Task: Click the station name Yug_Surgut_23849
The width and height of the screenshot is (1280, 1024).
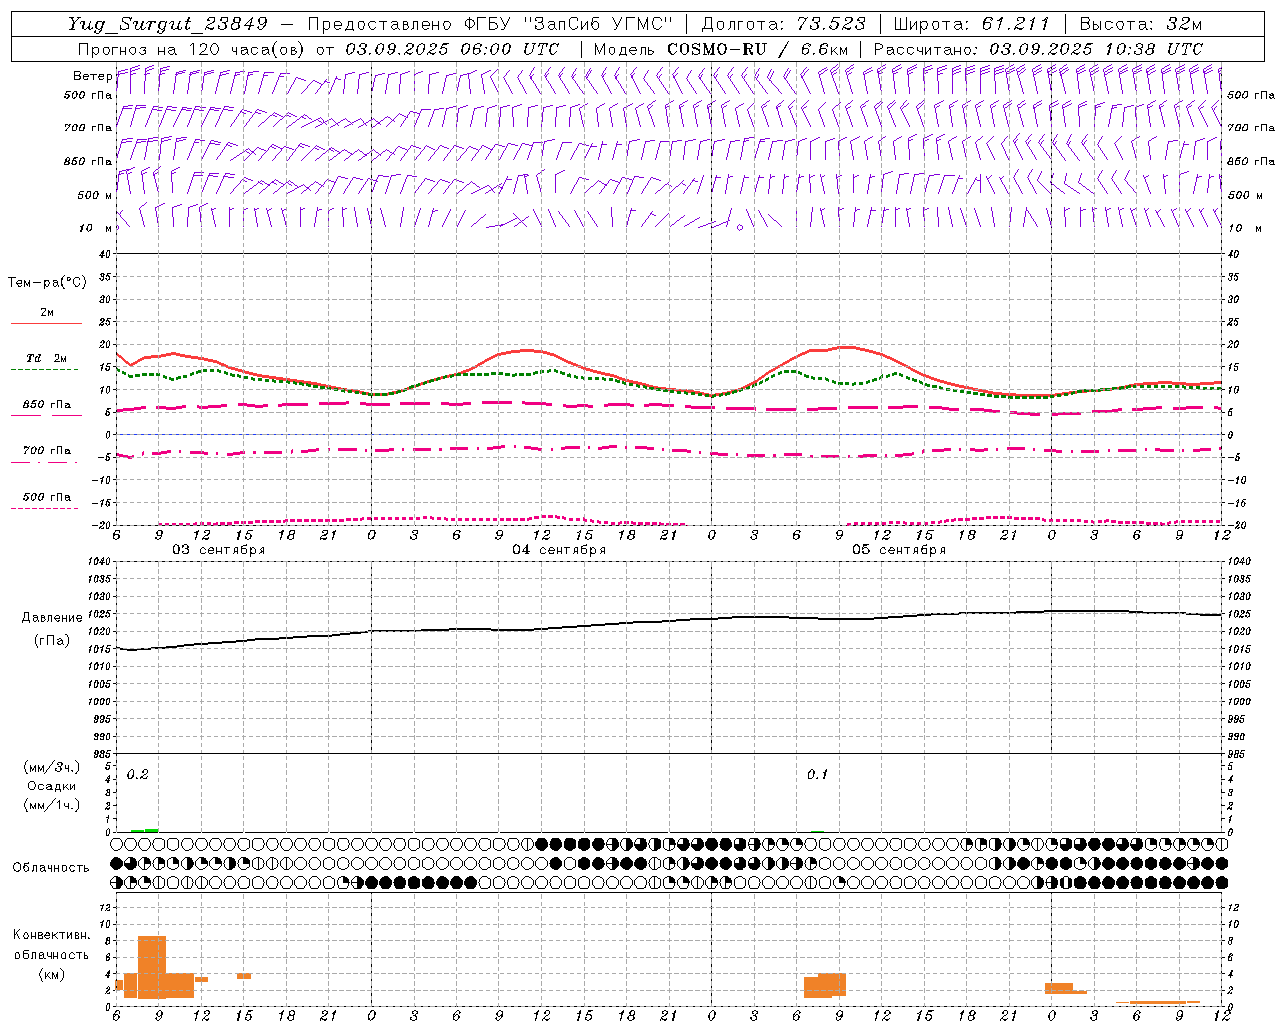Action: point(168,24)
